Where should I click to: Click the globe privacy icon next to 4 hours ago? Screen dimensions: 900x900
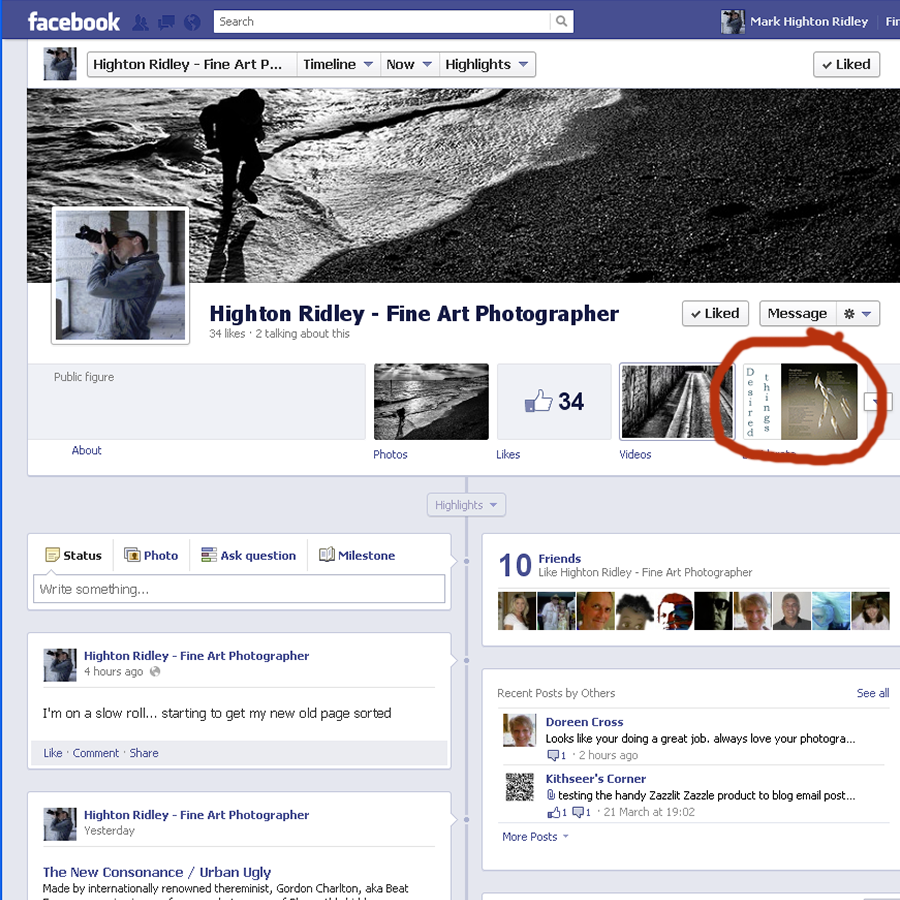pyautogui.click(x=155, y=672)
